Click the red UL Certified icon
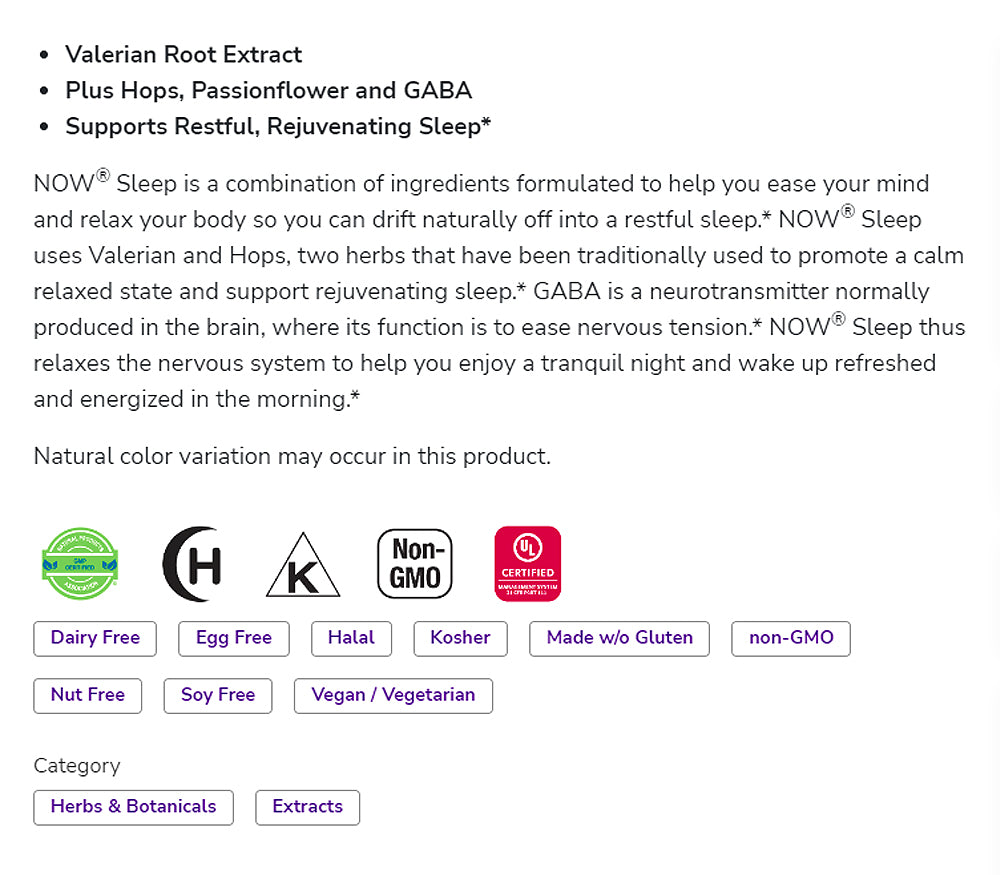This screenshot has width=1000, height=875. click(x=527, y=564)
